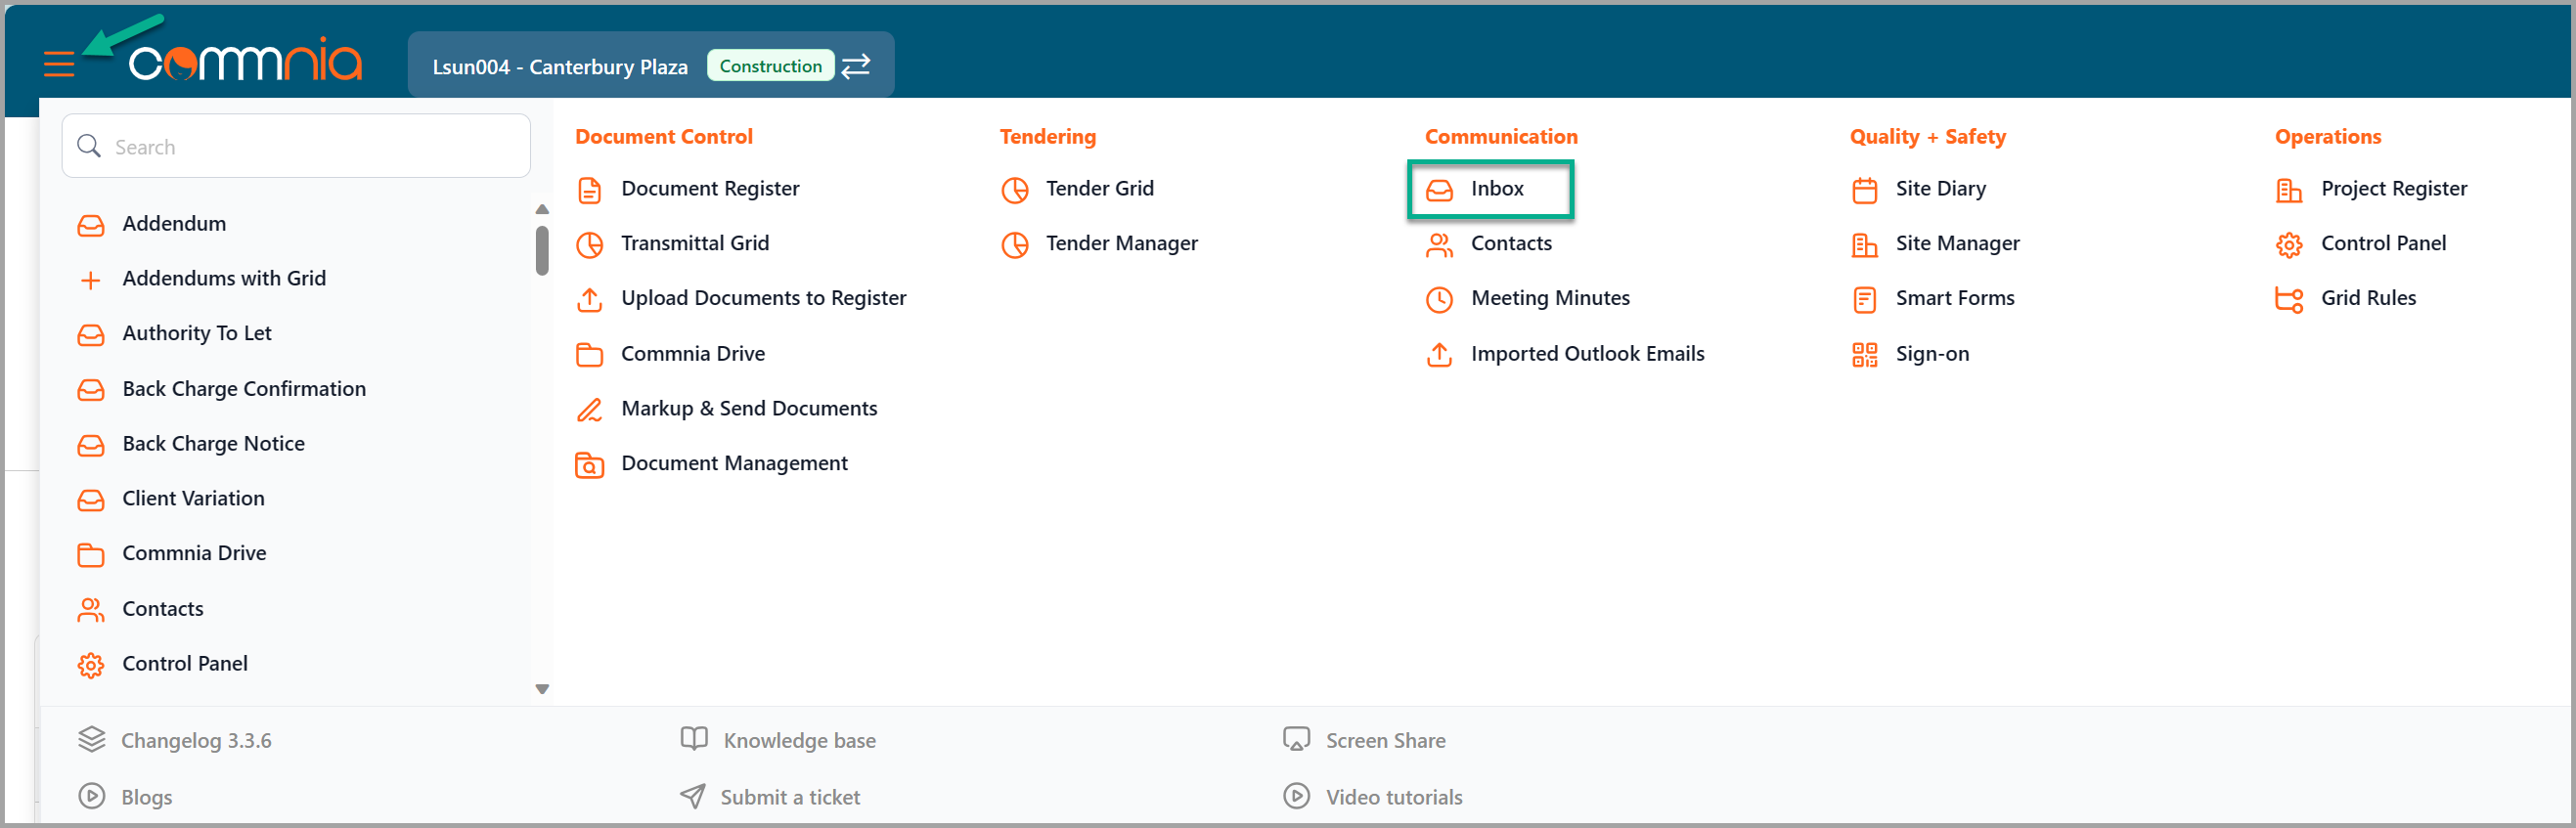Open Client Variation entry
The height and width of the screenshot is (828, 2576).
193,499
